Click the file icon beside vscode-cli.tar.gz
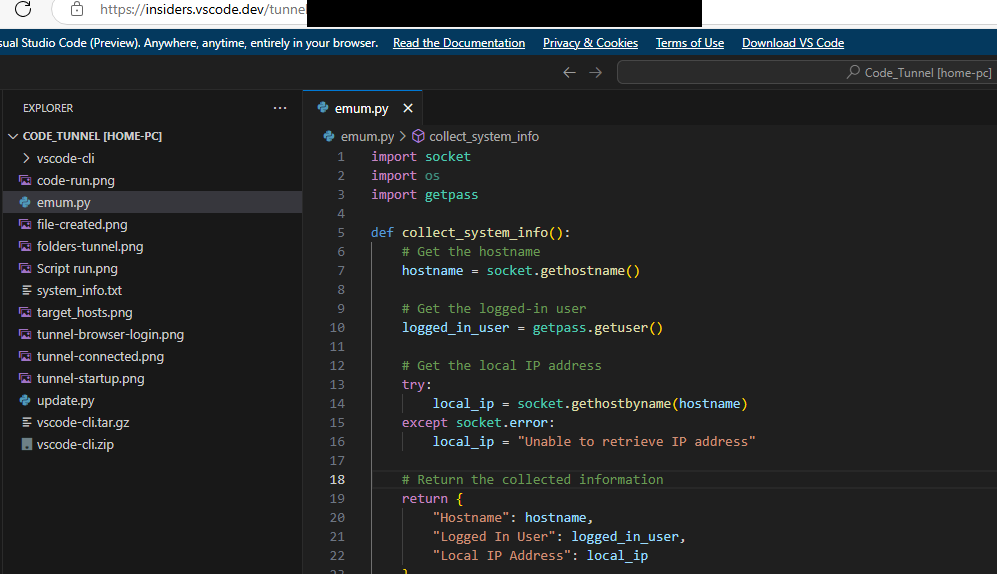 27,423
